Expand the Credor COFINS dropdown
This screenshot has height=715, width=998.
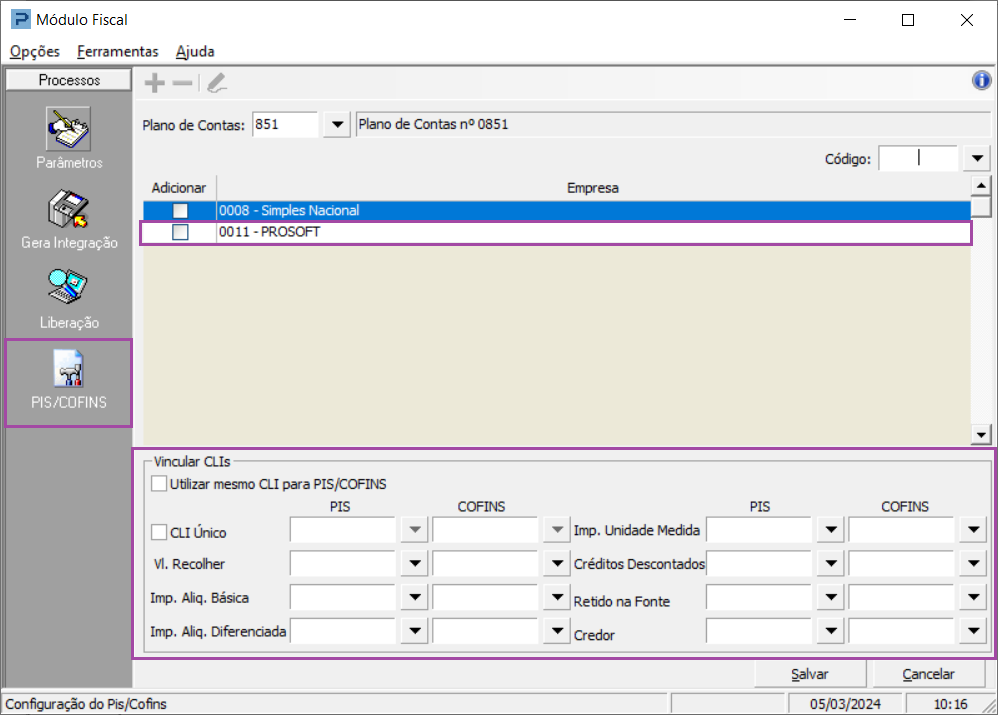pos(974,631)
